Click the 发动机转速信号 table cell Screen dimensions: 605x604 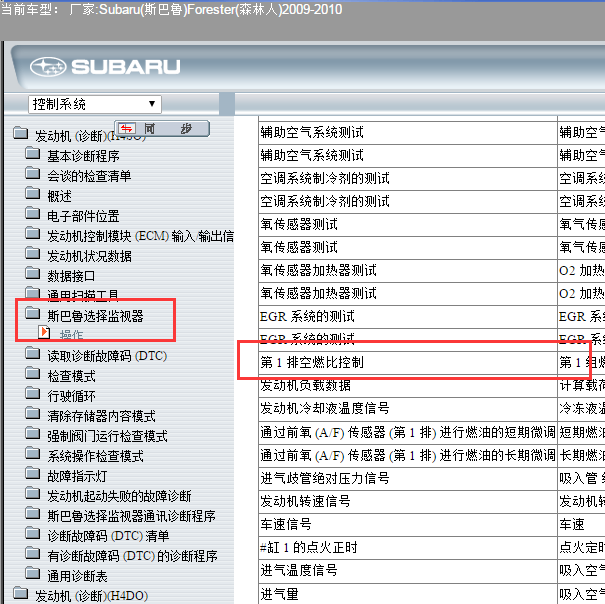tap(408, 502)
